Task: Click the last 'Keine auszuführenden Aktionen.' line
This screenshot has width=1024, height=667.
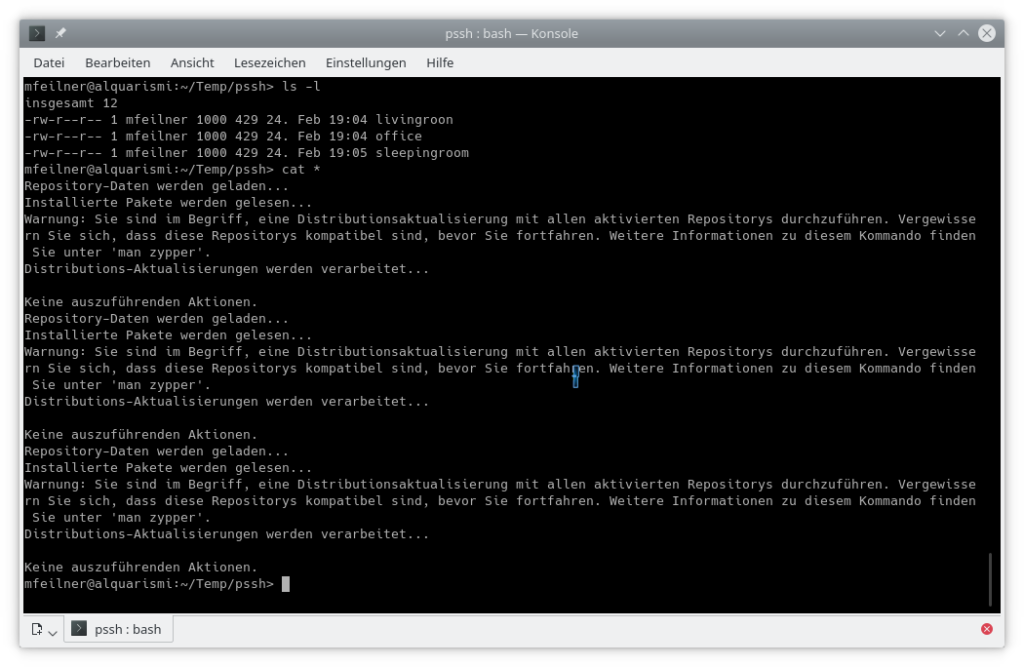Action: (141, 567)
